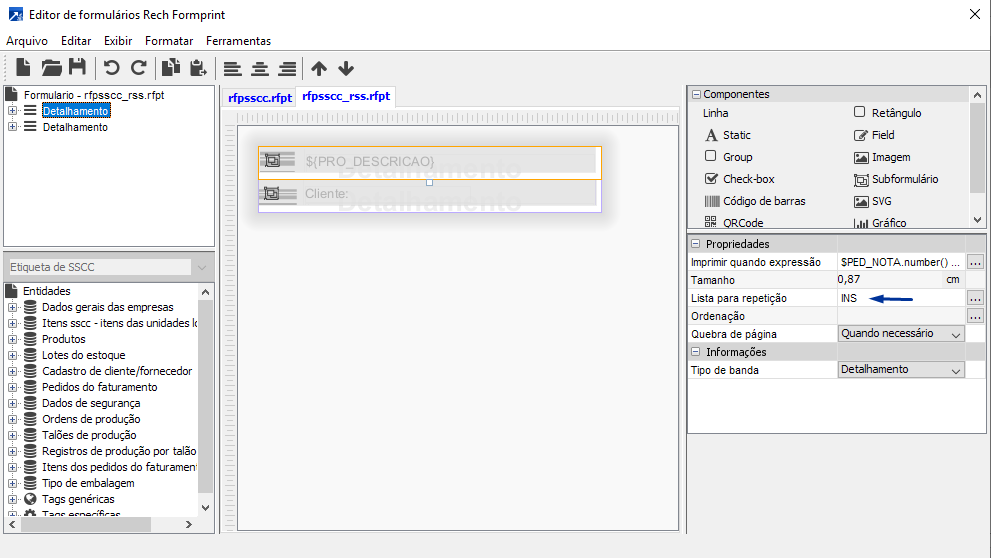
Task: Click the New file toolbar icon
Action: [23, 68]
